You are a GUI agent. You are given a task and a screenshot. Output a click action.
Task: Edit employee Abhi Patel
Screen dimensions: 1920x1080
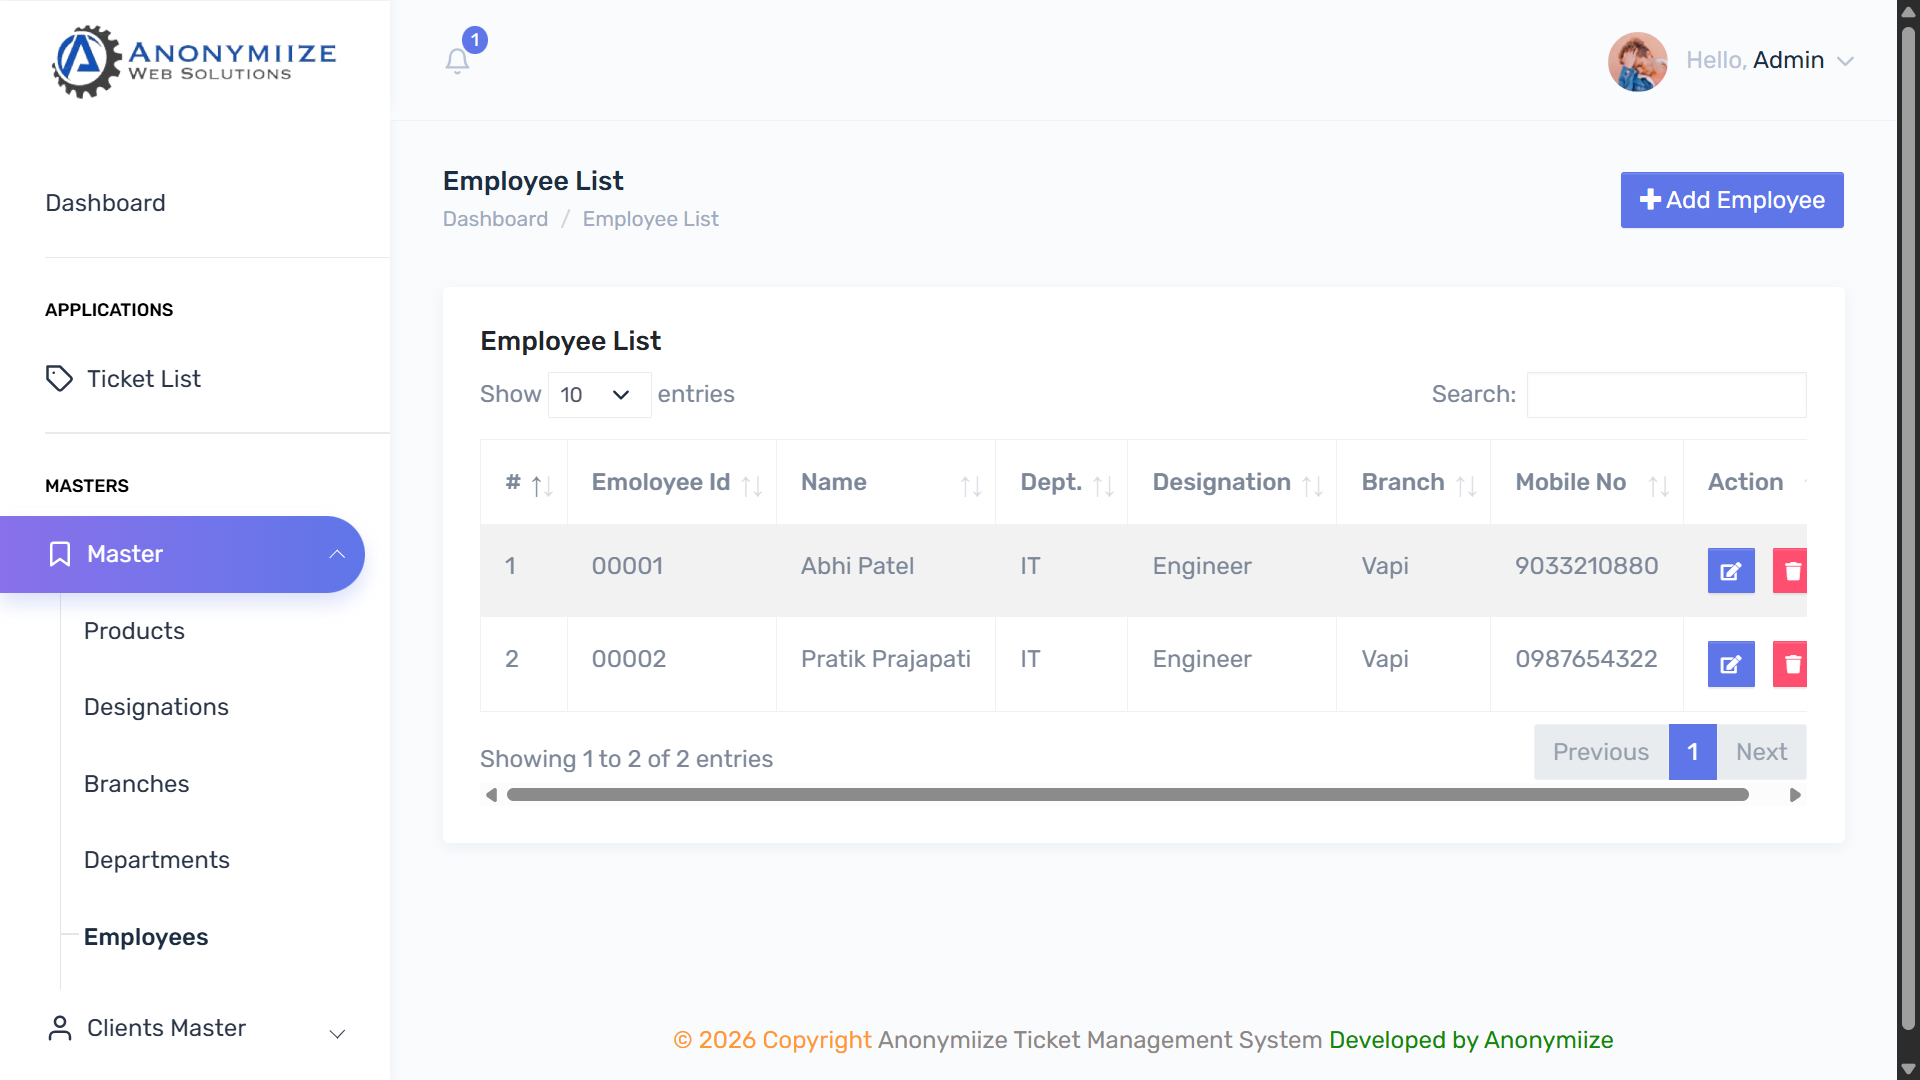[1731, 571]
